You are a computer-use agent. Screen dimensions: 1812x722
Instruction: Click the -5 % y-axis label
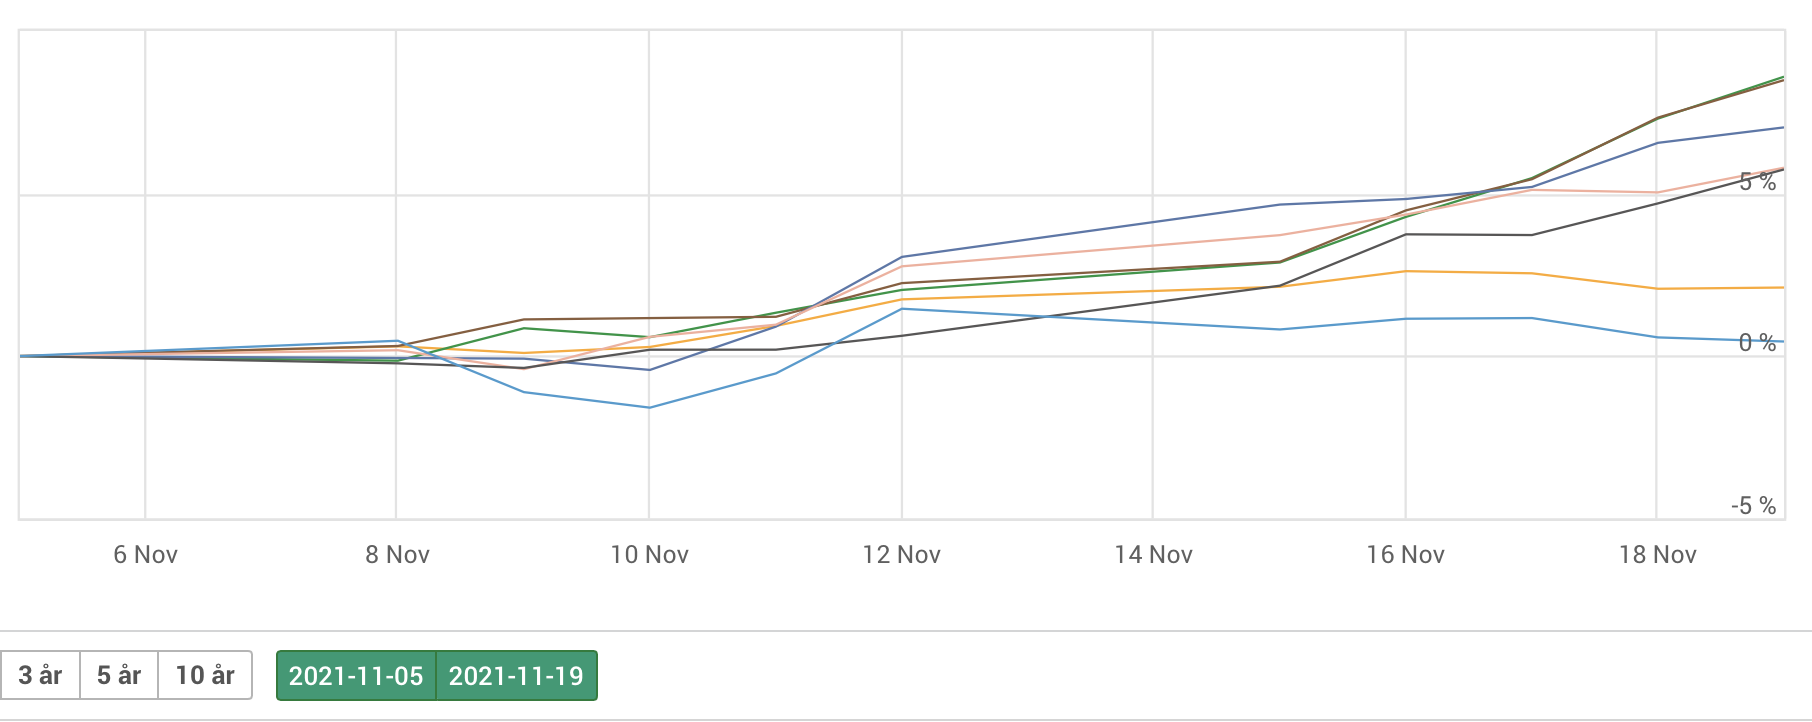tap(1753, 506)
